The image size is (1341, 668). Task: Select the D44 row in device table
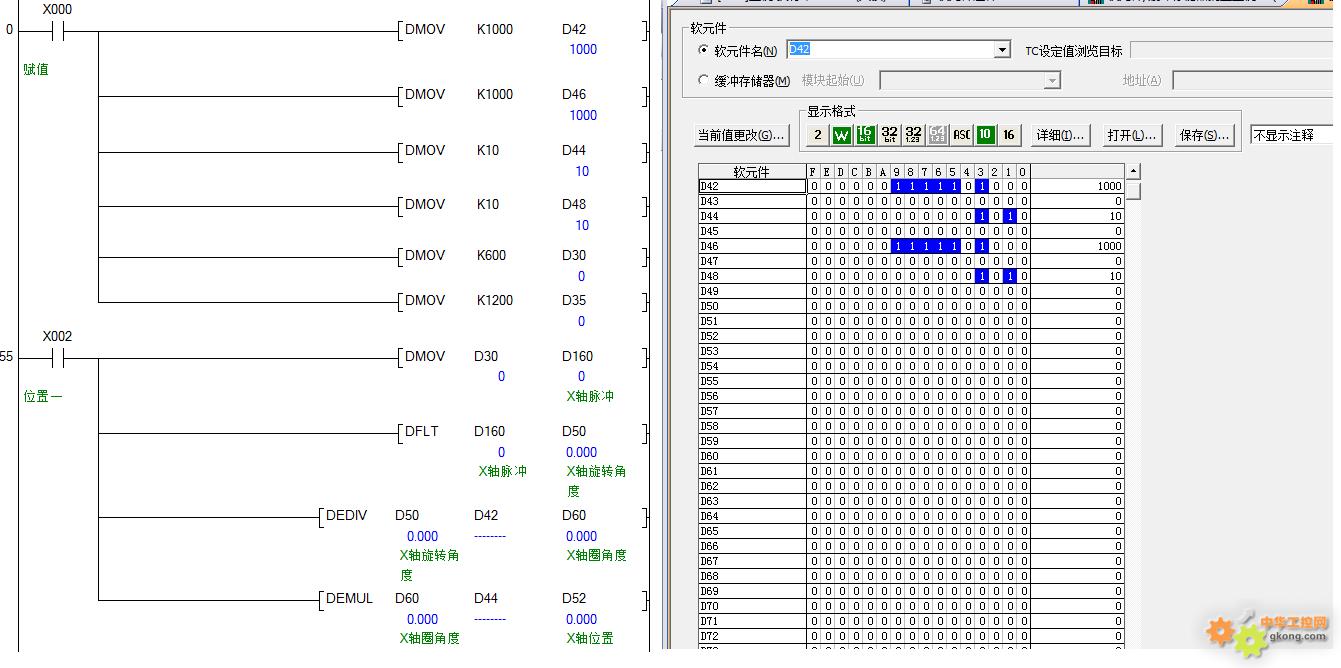click(x=752, y=216)
